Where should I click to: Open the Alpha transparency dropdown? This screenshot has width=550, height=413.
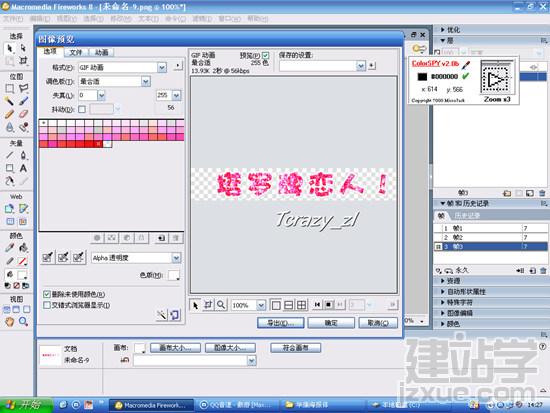tap(176, 258)
